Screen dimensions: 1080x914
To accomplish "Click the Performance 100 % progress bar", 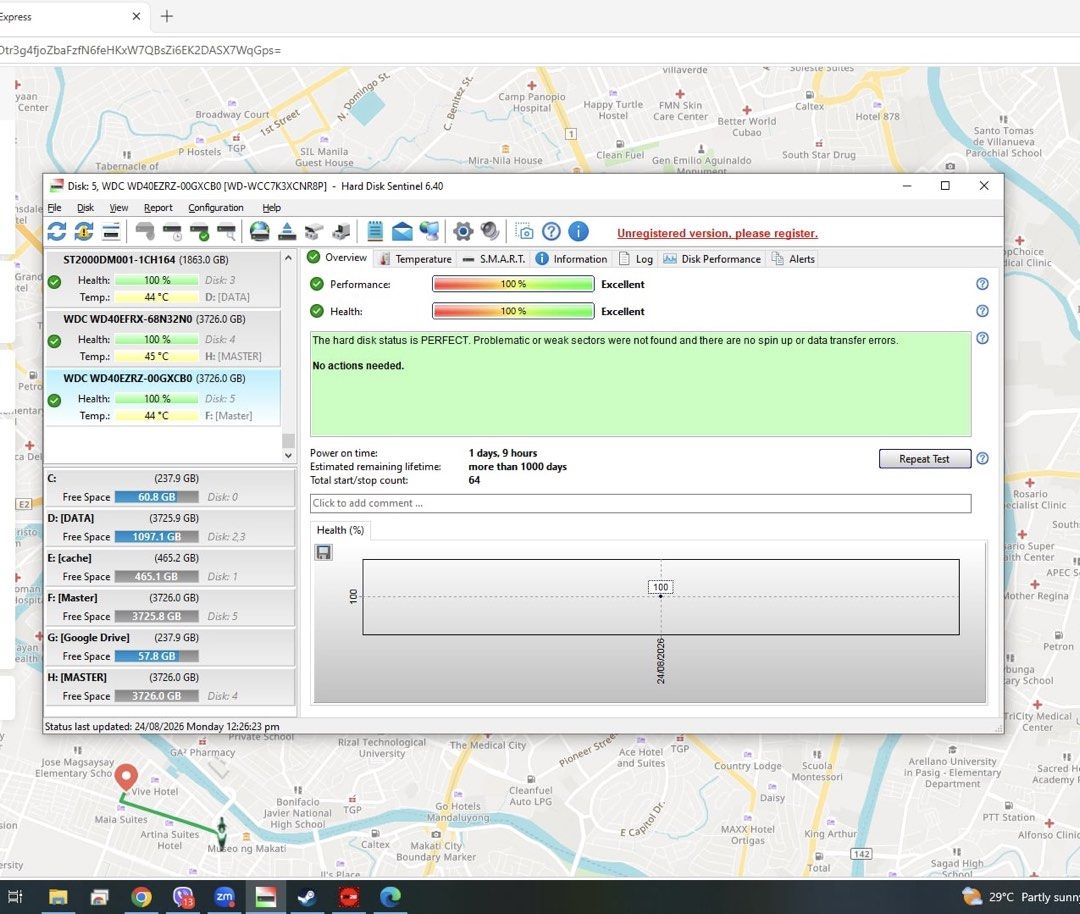I will tap(513, 284).
